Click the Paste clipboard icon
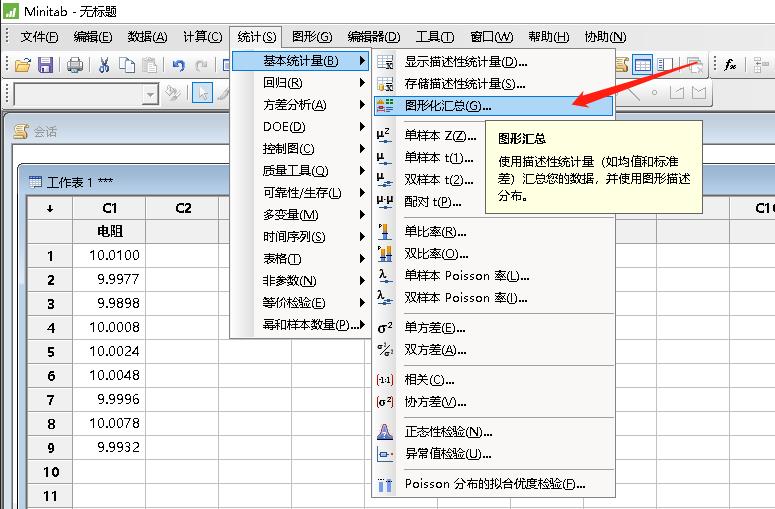The height and width of the screenshot is (509, 775). (150, 65)
